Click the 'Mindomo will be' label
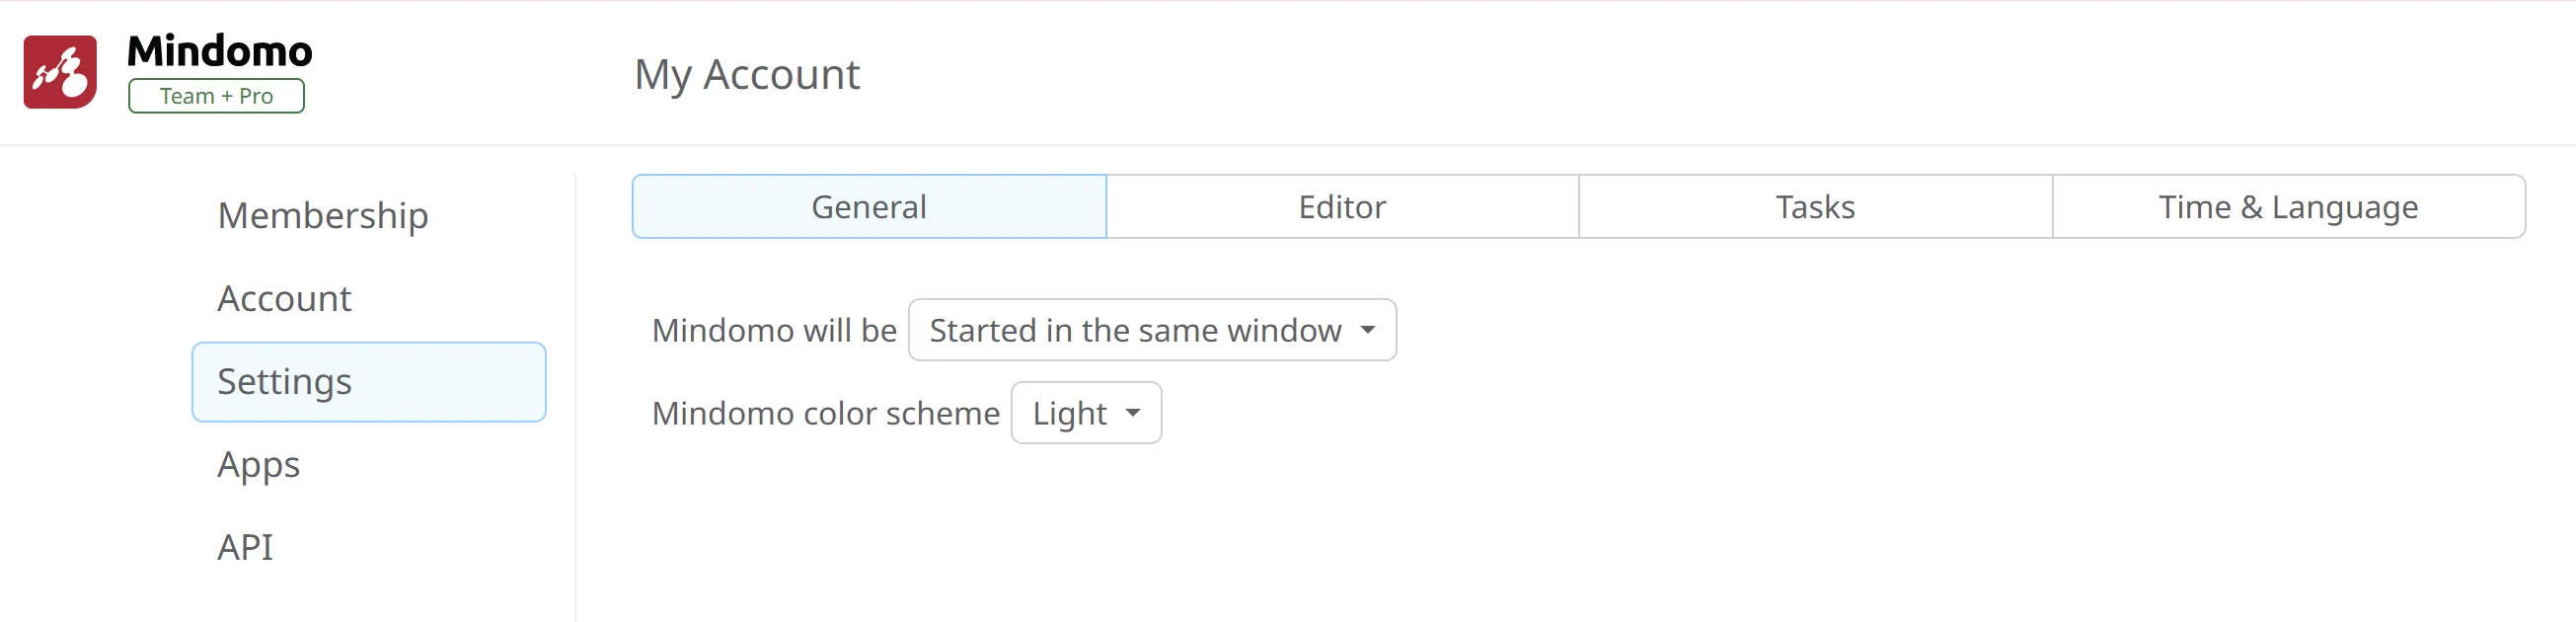 [x=774, y=330]
